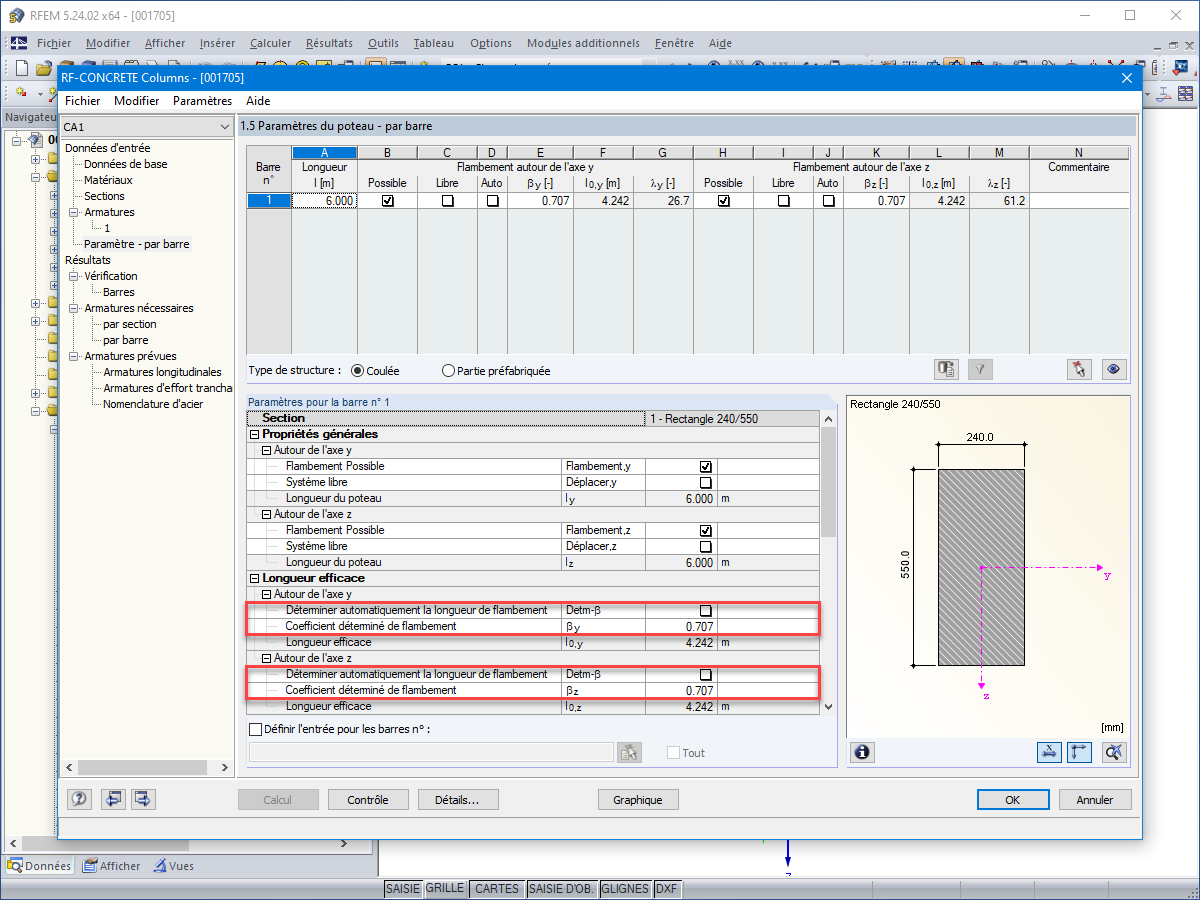This screenshot has height=900, width=1200.
Task: Collapse Vérification tree node
Action: pos(73,276)
